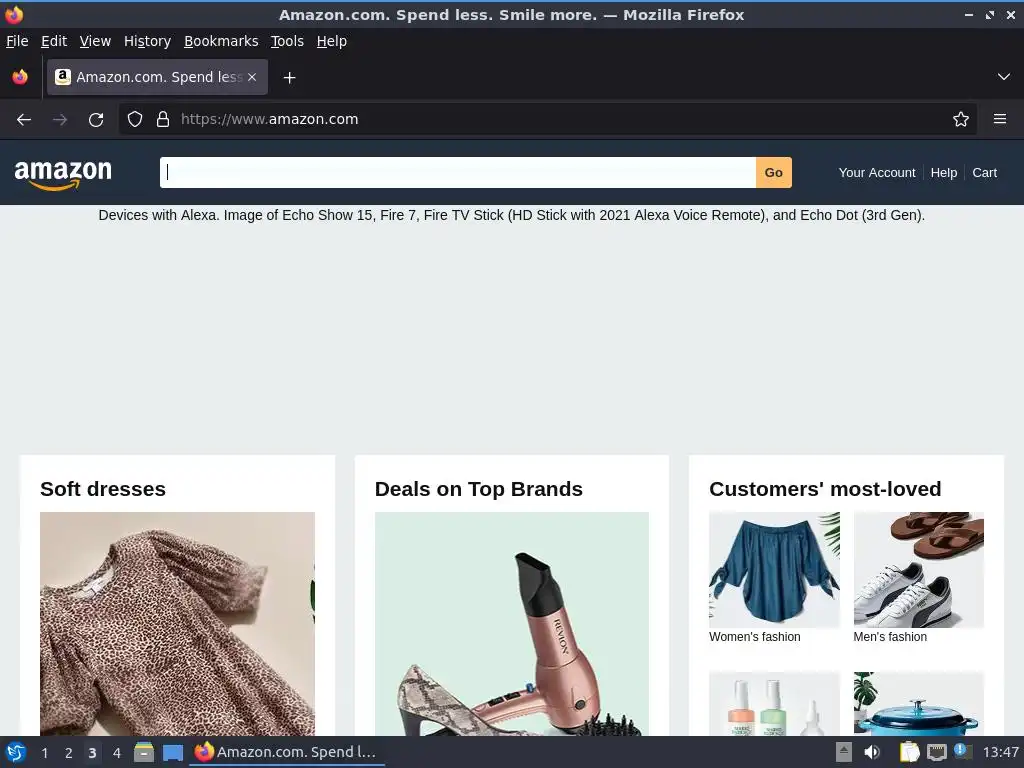
Task: Open the file manager taskbar icon
Action: point(144,752)
